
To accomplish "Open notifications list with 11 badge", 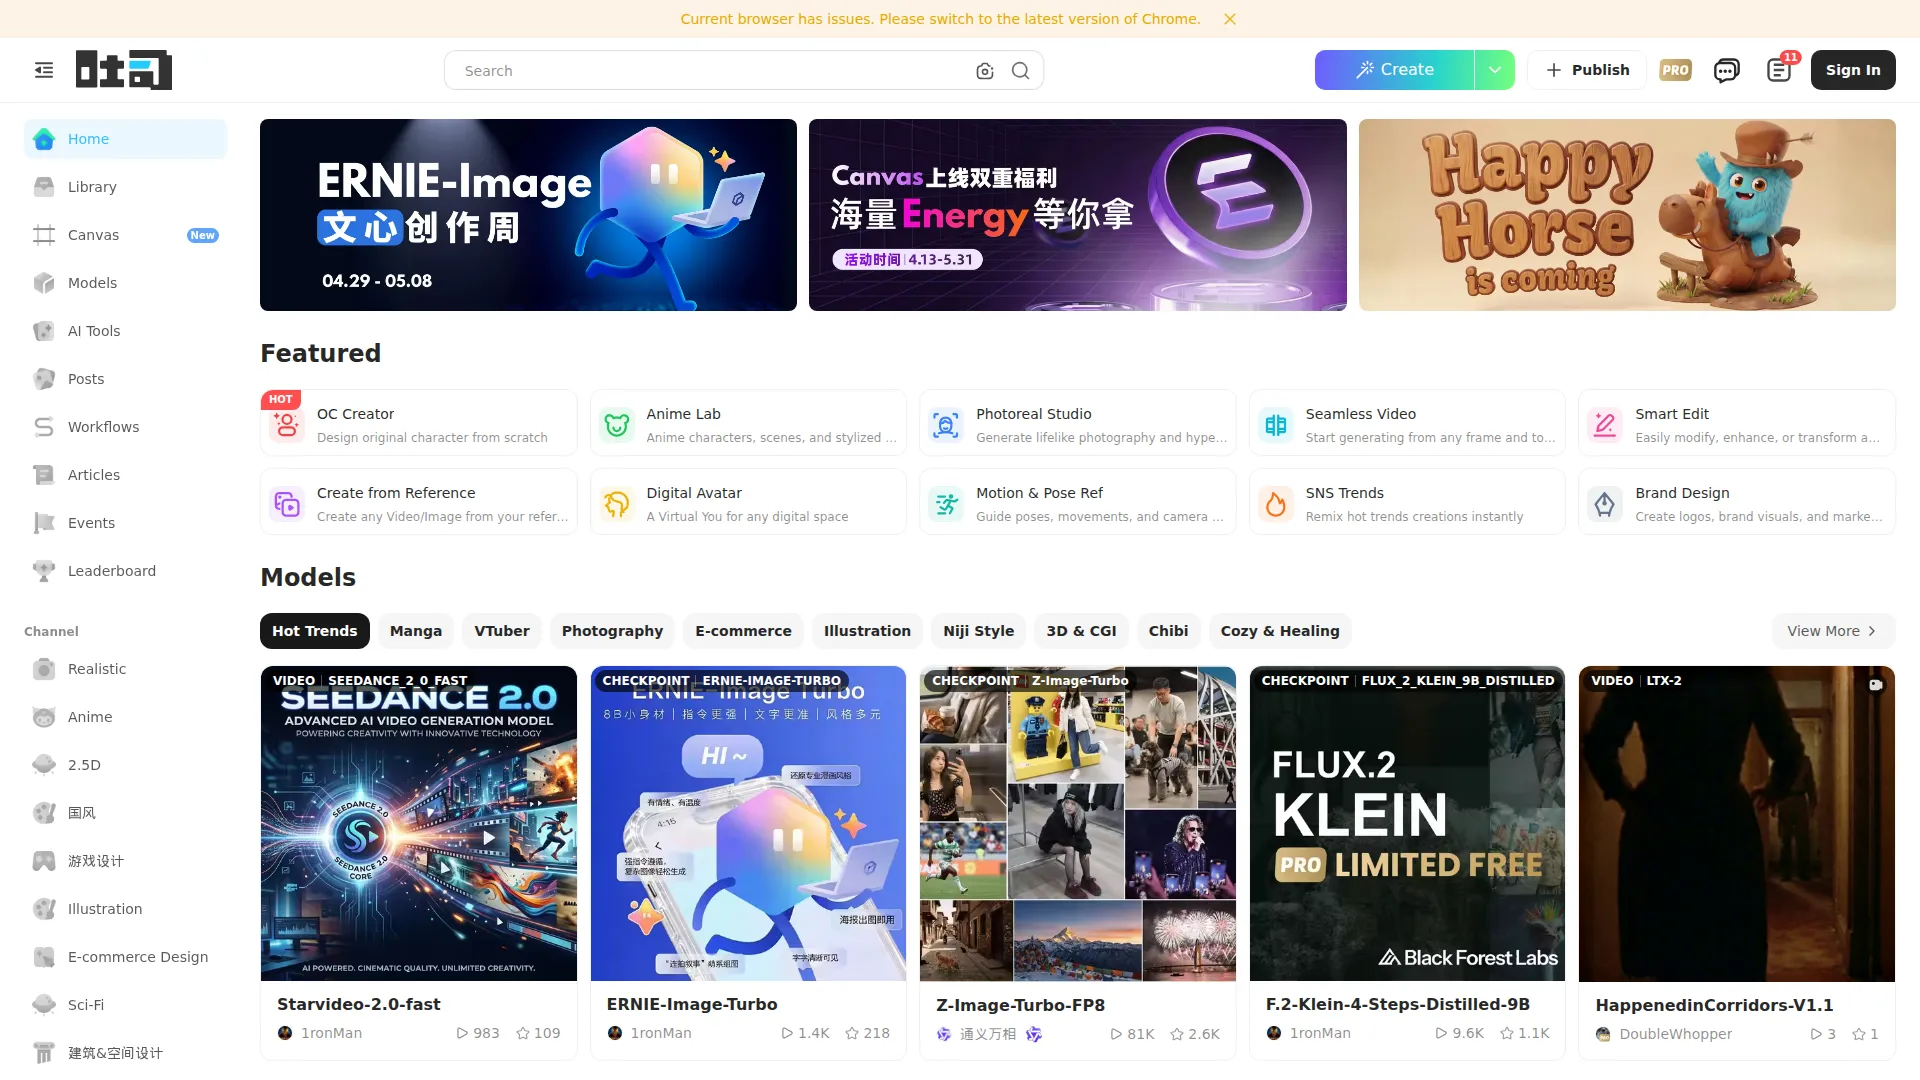I will click(1779, 70).
